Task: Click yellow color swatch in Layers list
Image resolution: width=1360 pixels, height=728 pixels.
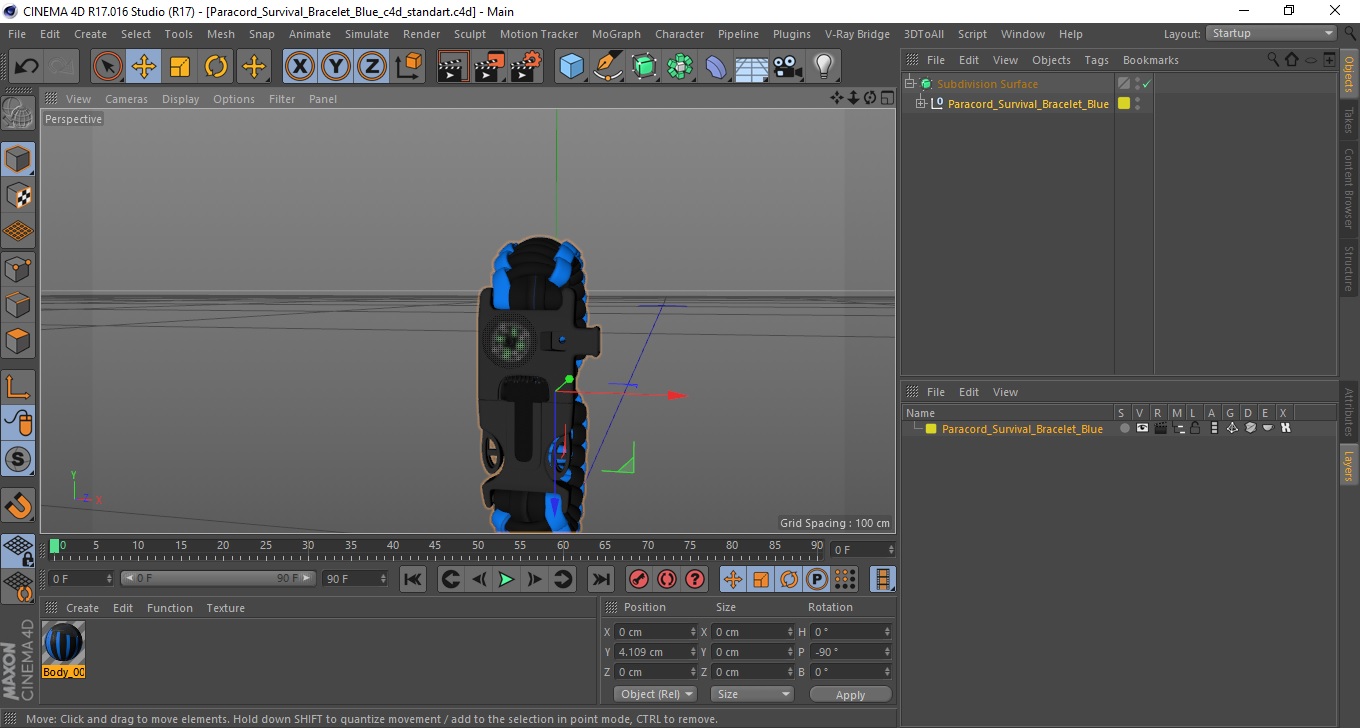Action: click(x=931, y=429)
